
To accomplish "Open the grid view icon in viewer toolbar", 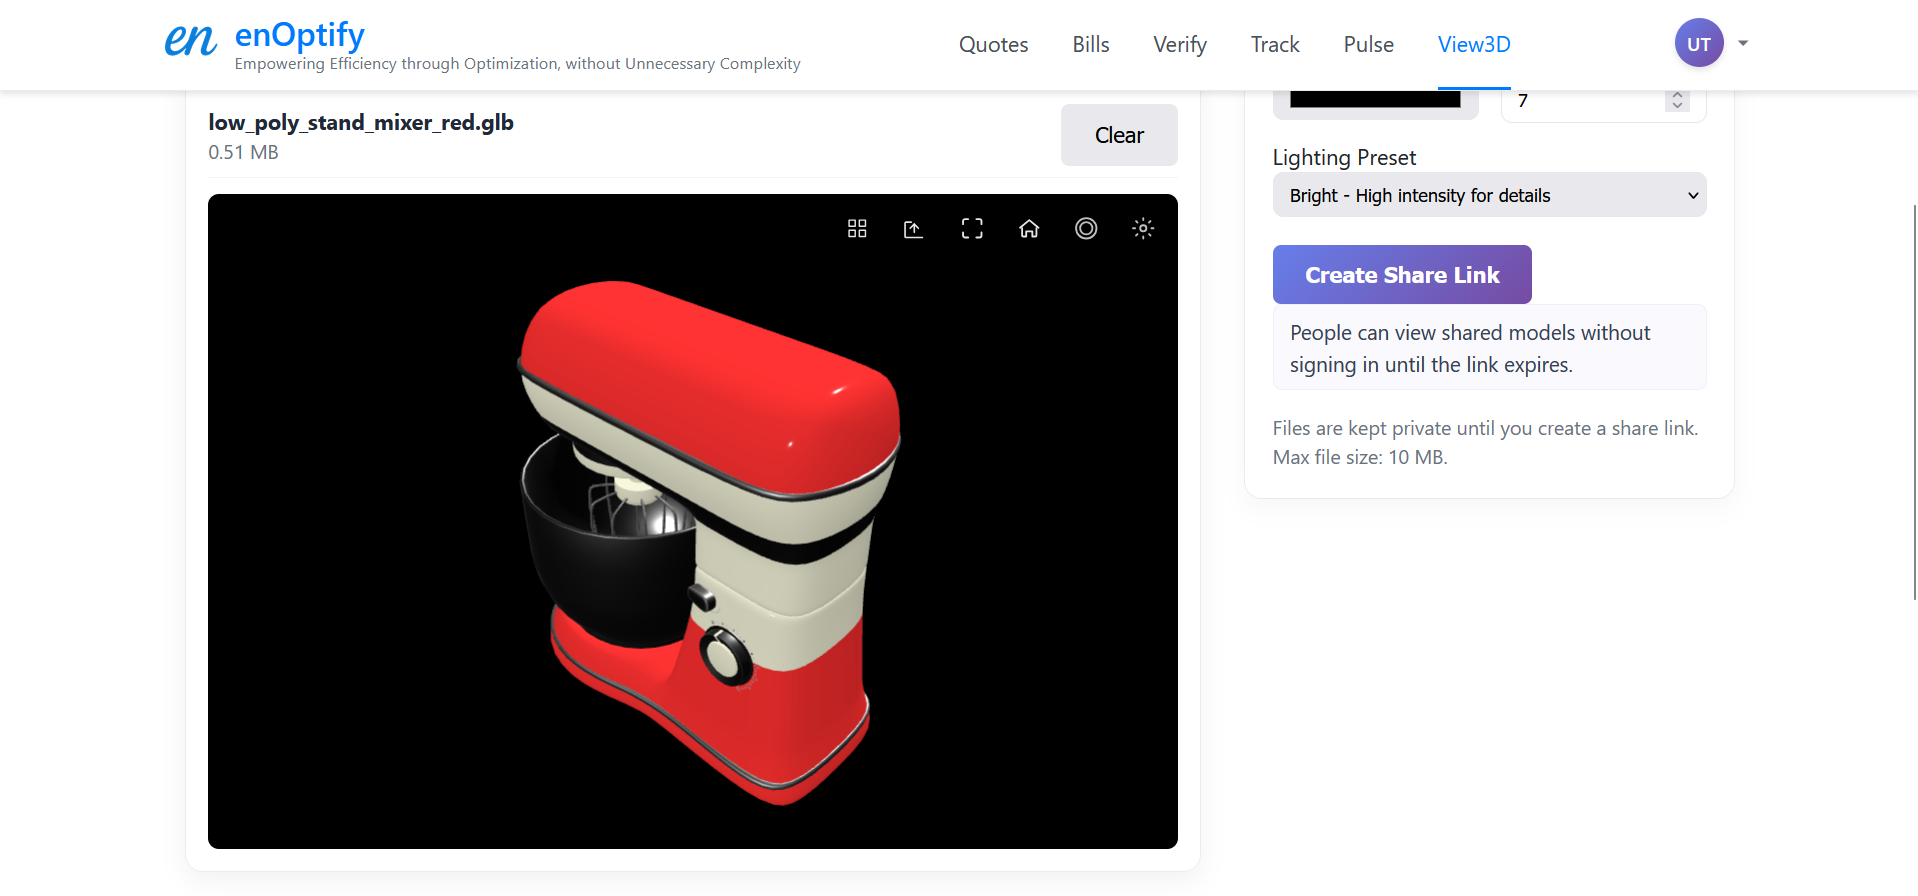I will [x=857, y=229].
